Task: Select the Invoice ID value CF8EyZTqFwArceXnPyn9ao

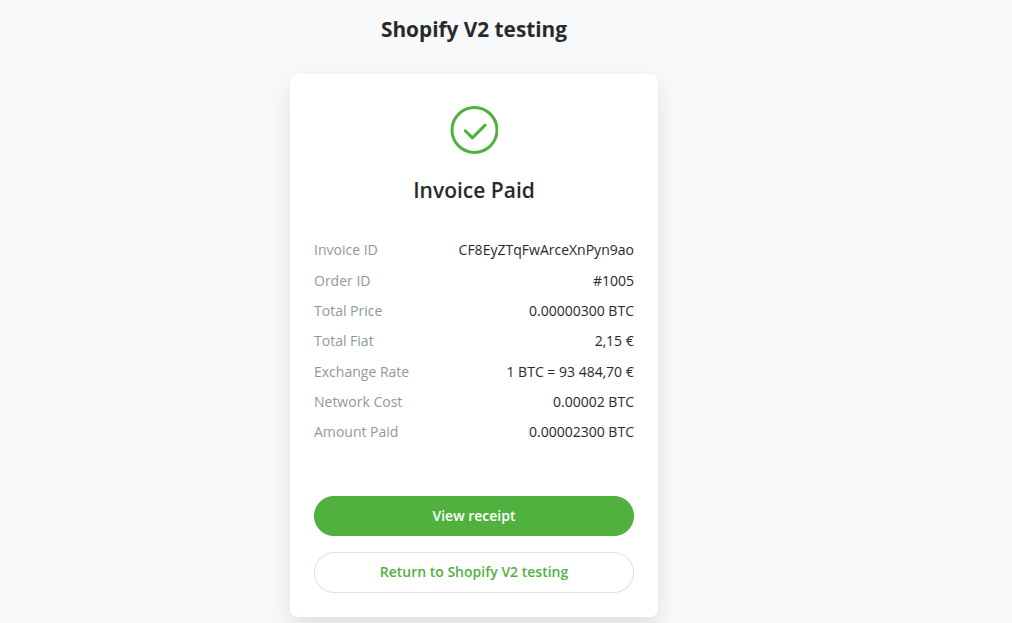Action: coord(546,250)
